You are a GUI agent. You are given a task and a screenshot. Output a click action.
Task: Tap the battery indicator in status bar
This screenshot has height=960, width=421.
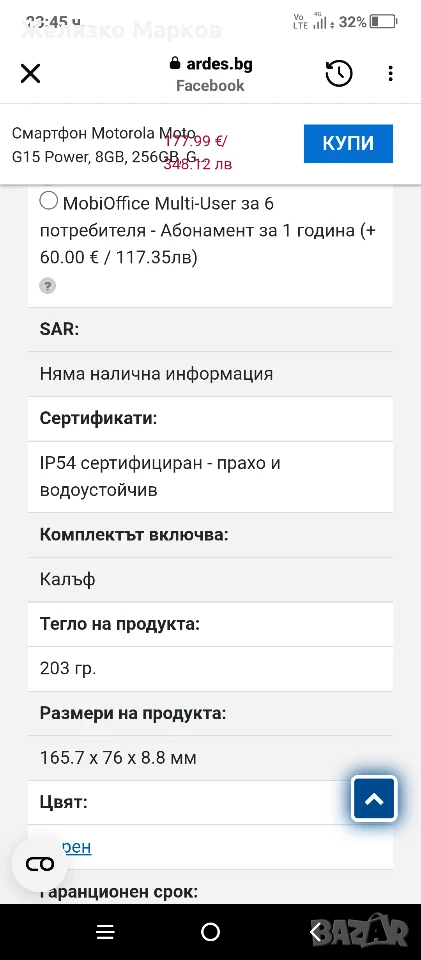(x=383, y=22)
